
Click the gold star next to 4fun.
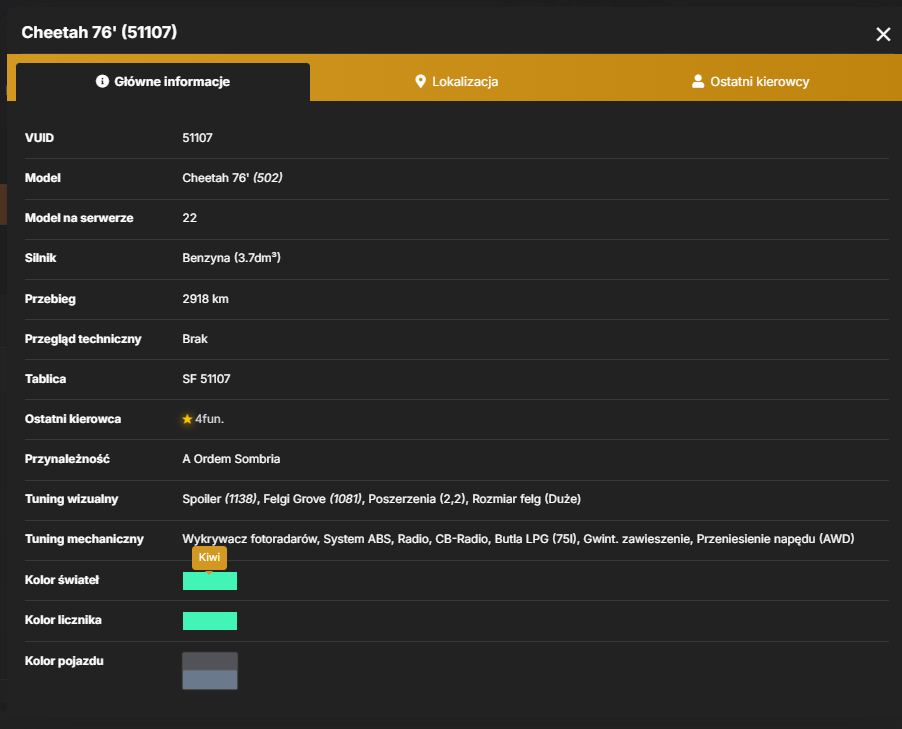(187, 419)
